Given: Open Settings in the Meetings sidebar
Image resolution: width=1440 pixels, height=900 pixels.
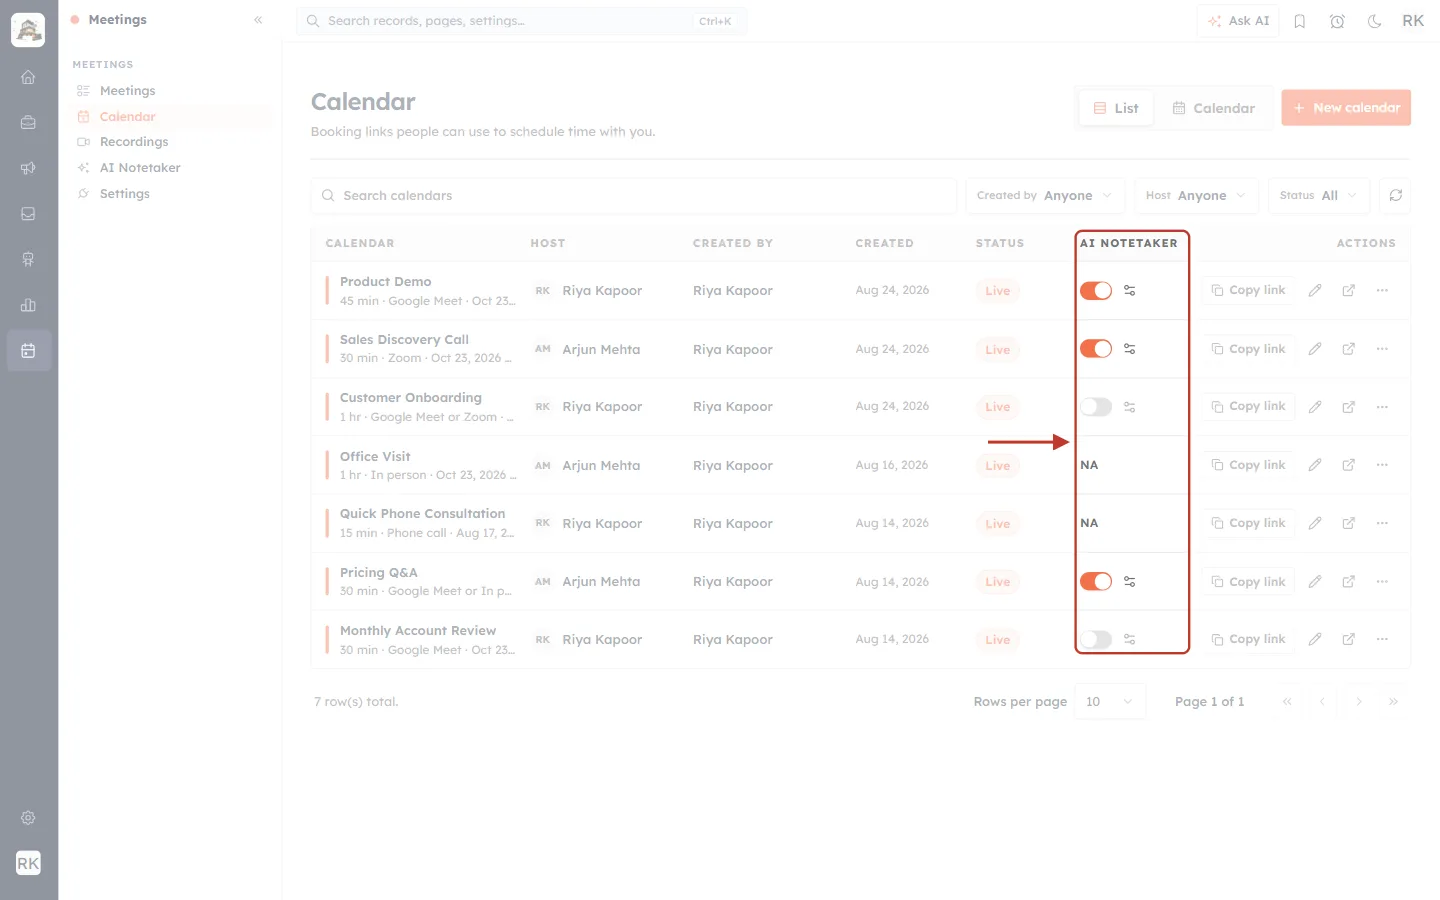Looking at the screenshot, I should [124, 194].
